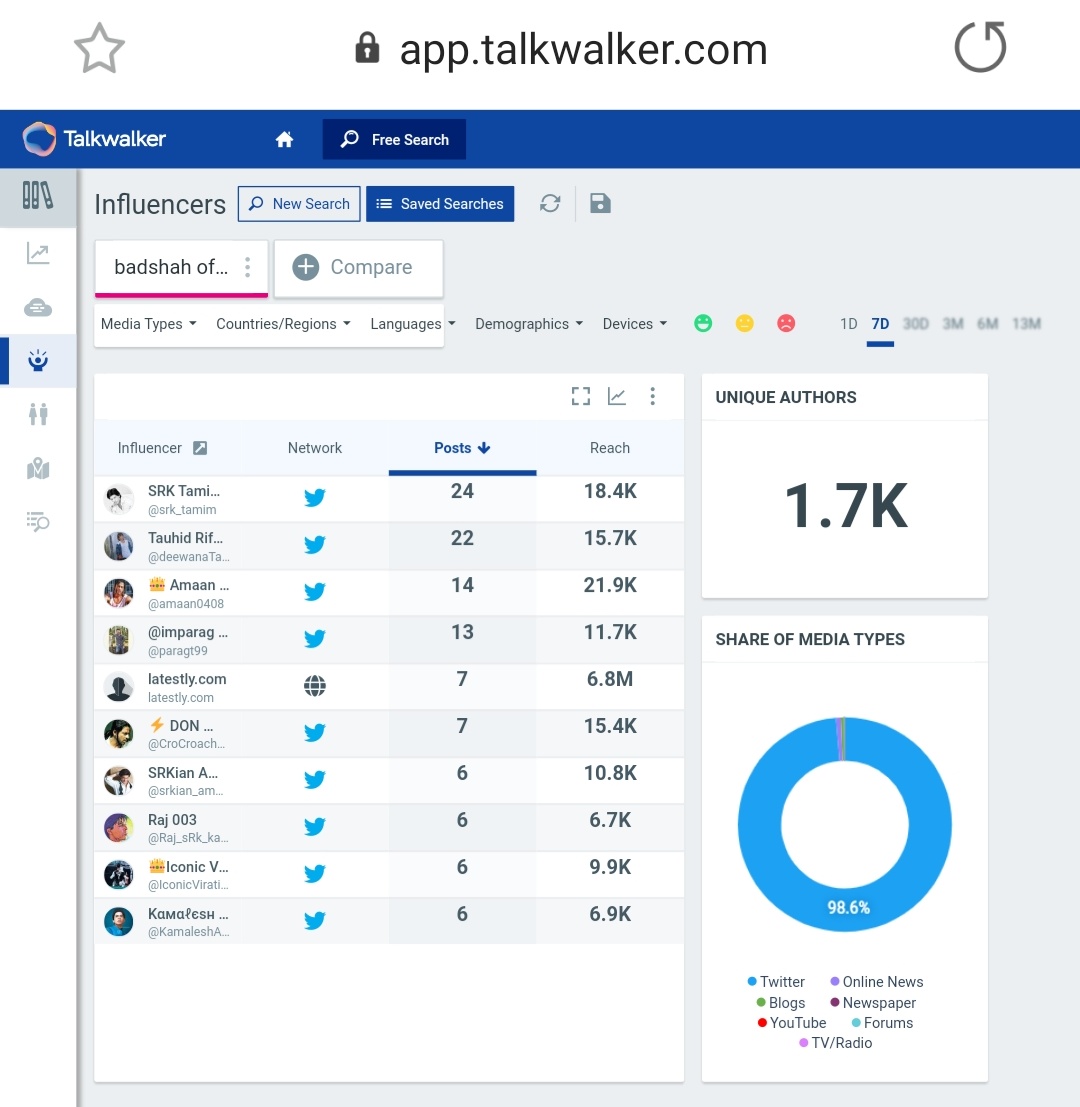Viewport: 1080px width, 1107px height.
Task: Open Saved Searches
Action: pyautogui.click(x=440, y=203)
